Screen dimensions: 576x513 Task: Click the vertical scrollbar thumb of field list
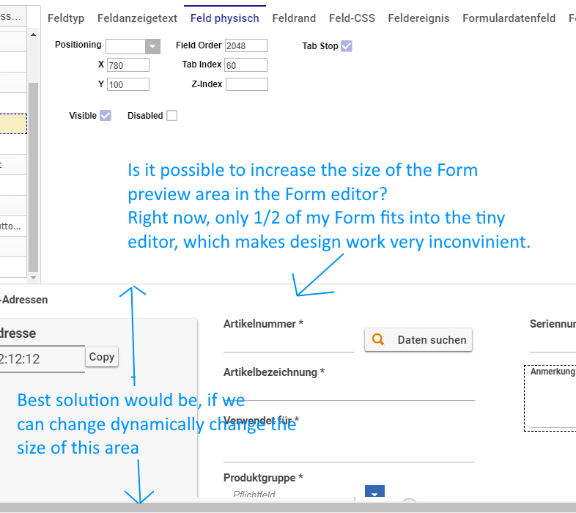point(33,177)
